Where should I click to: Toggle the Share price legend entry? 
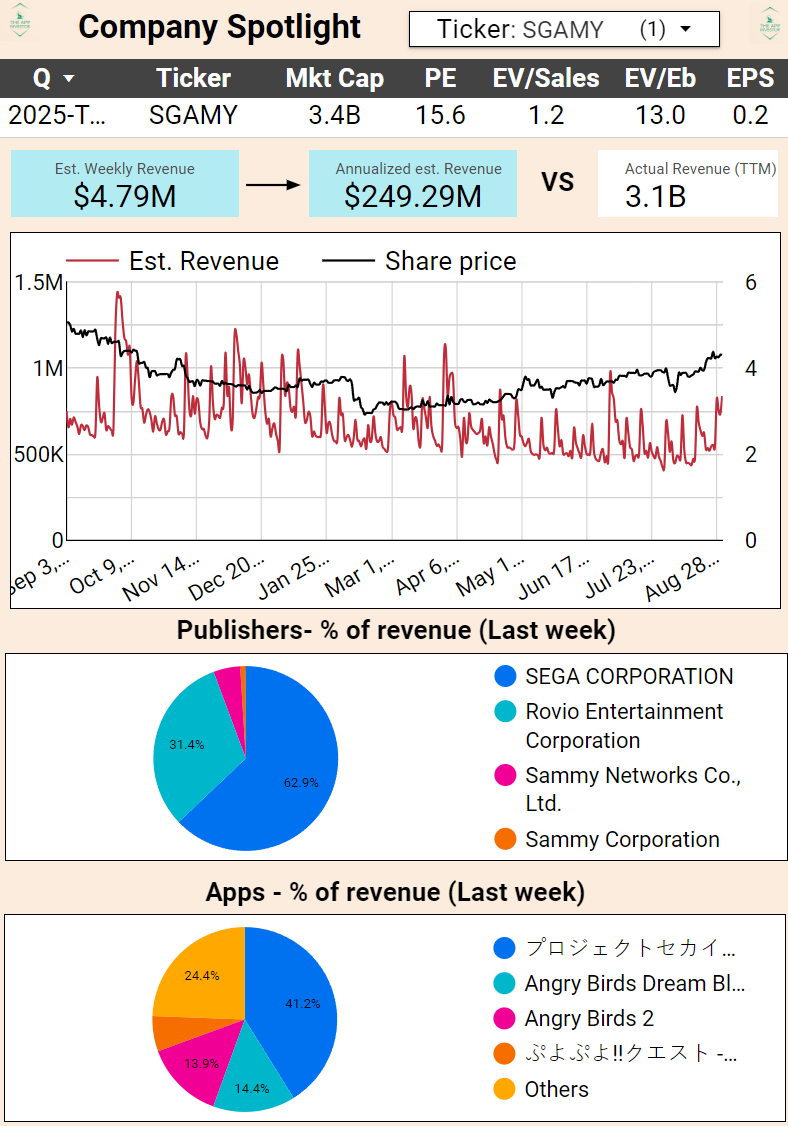(x=420, y=261)
